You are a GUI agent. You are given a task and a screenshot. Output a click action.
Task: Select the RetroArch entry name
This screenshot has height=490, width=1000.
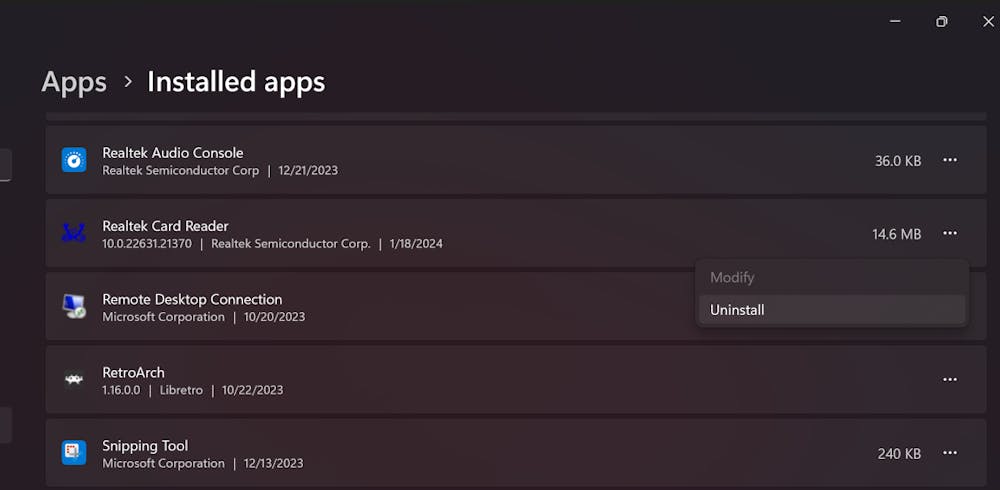tap(135, 372)
